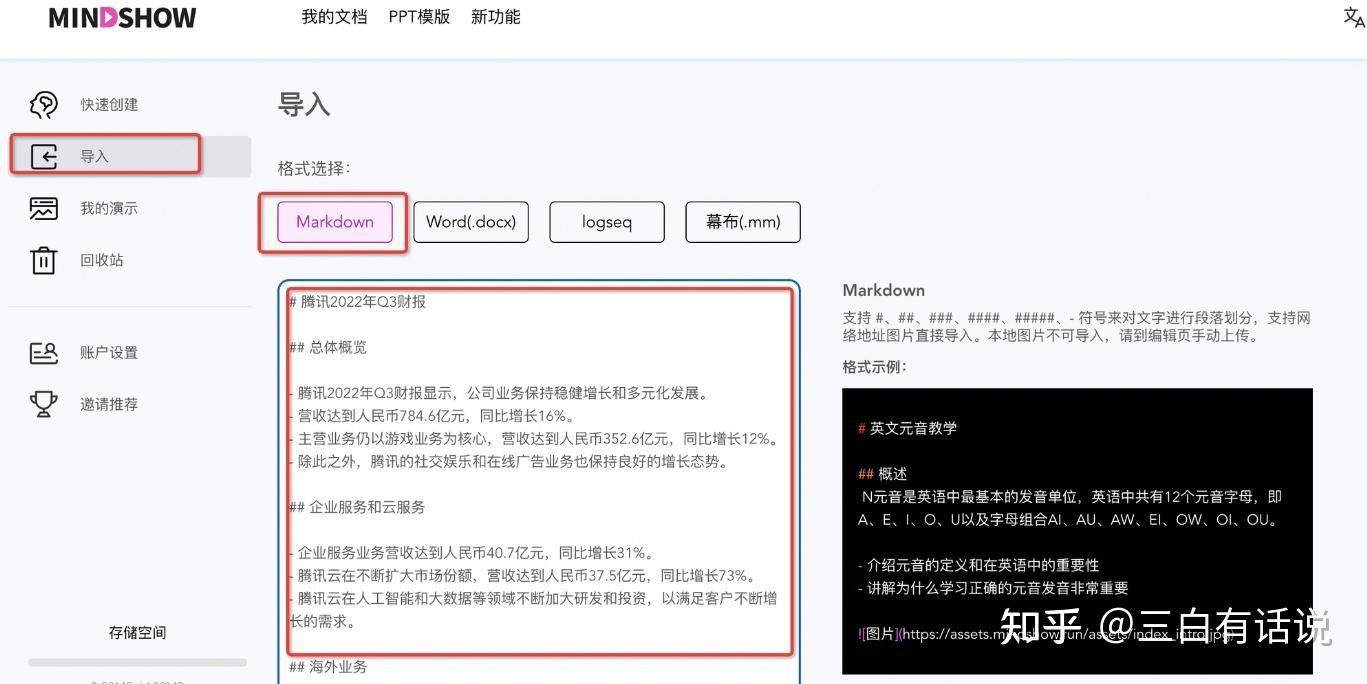The height and width of the screenshot is (684, 1367).
Task: Click the 腾讯2022年Q3财报 heading line
Action: point(356,301)
